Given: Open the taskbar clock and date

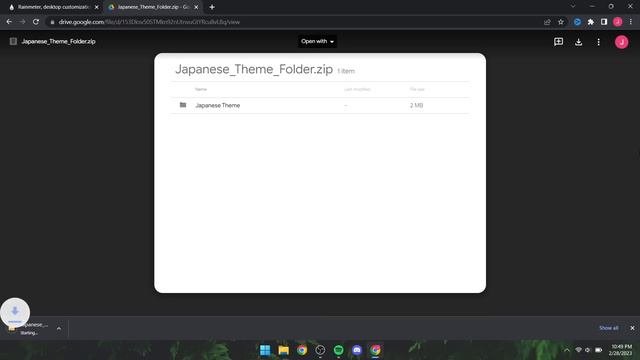Looking at the screenshot, I should (x=620, y=350).
